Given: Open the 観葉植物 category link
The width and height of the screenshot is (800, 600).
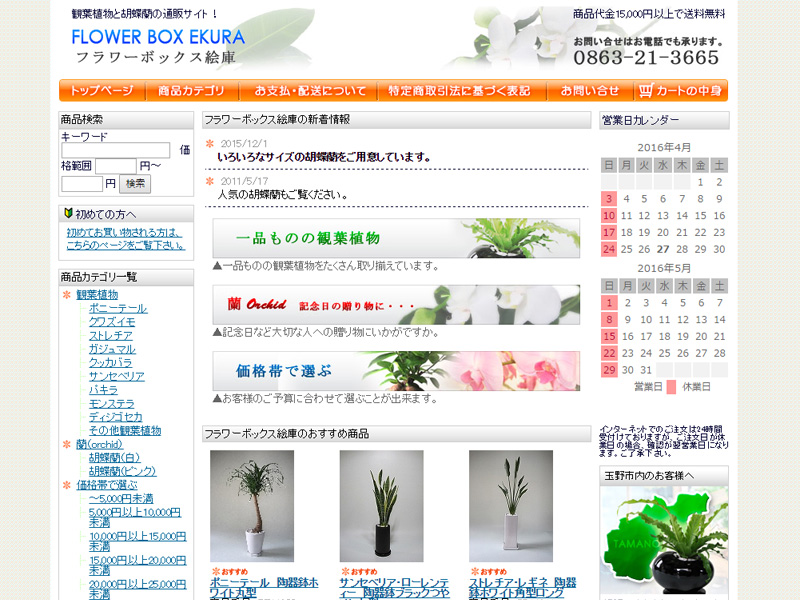Looking at the screenshot, I should (x=97, y=295).
